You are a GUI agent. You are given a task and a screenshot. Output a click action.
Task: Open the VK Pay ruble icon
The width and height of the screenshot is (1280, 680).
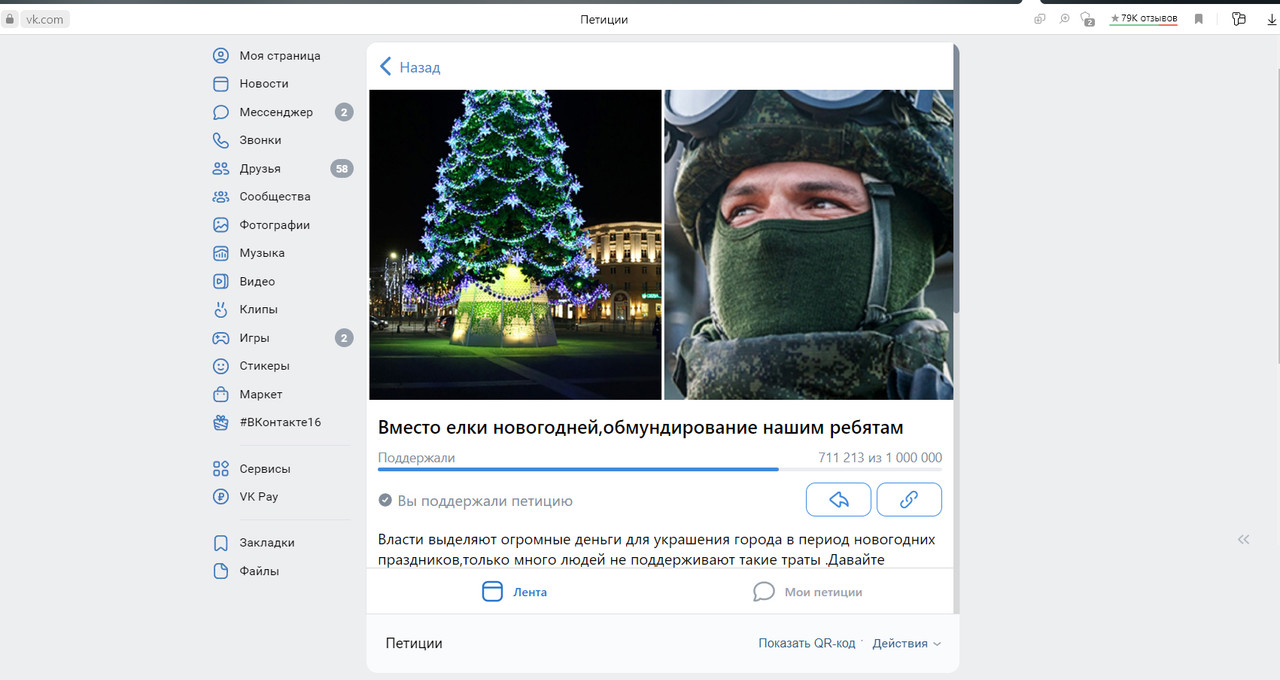coord(221,497)
